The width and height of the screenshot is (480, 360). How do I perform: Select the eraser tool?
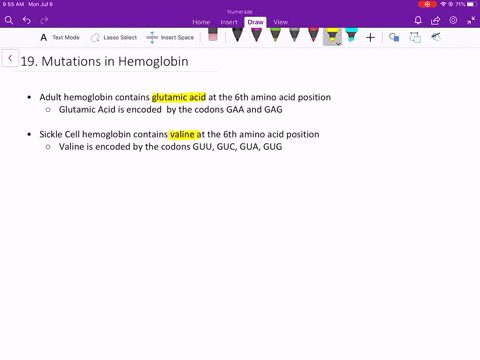click(x=213, y=35)
